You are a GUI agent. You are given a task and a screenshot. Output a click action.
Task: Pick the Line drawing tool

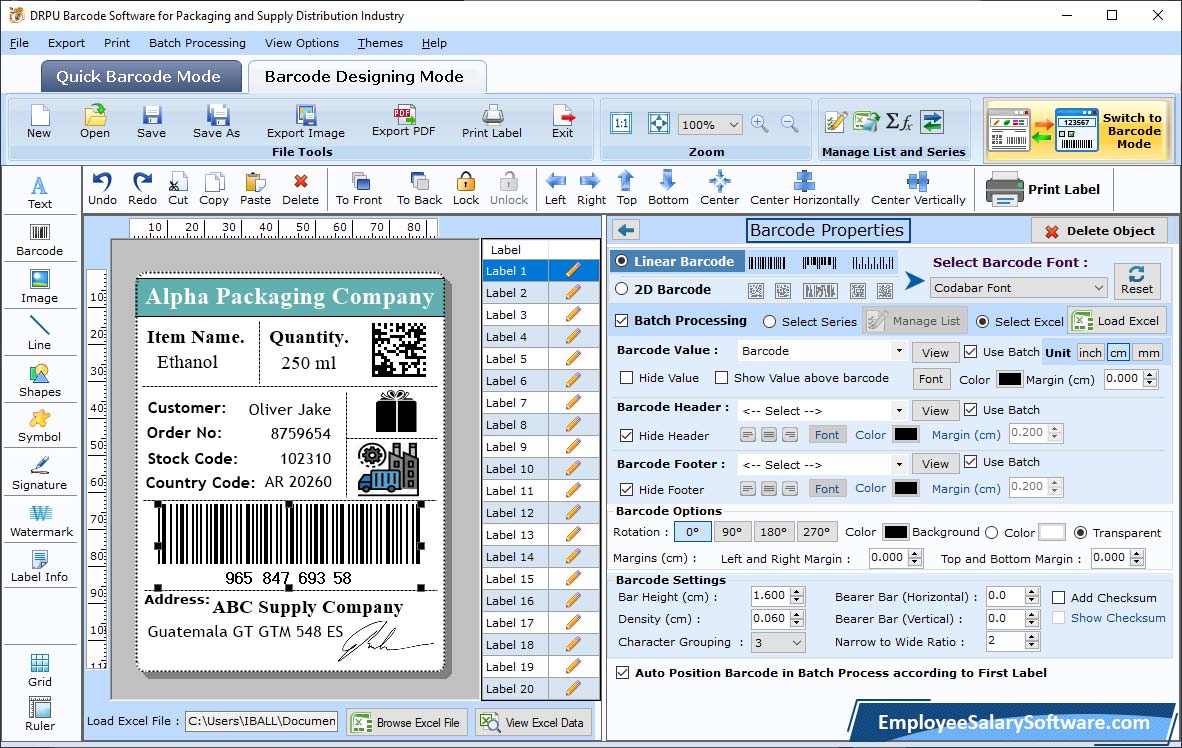click(x=39, y=333)
